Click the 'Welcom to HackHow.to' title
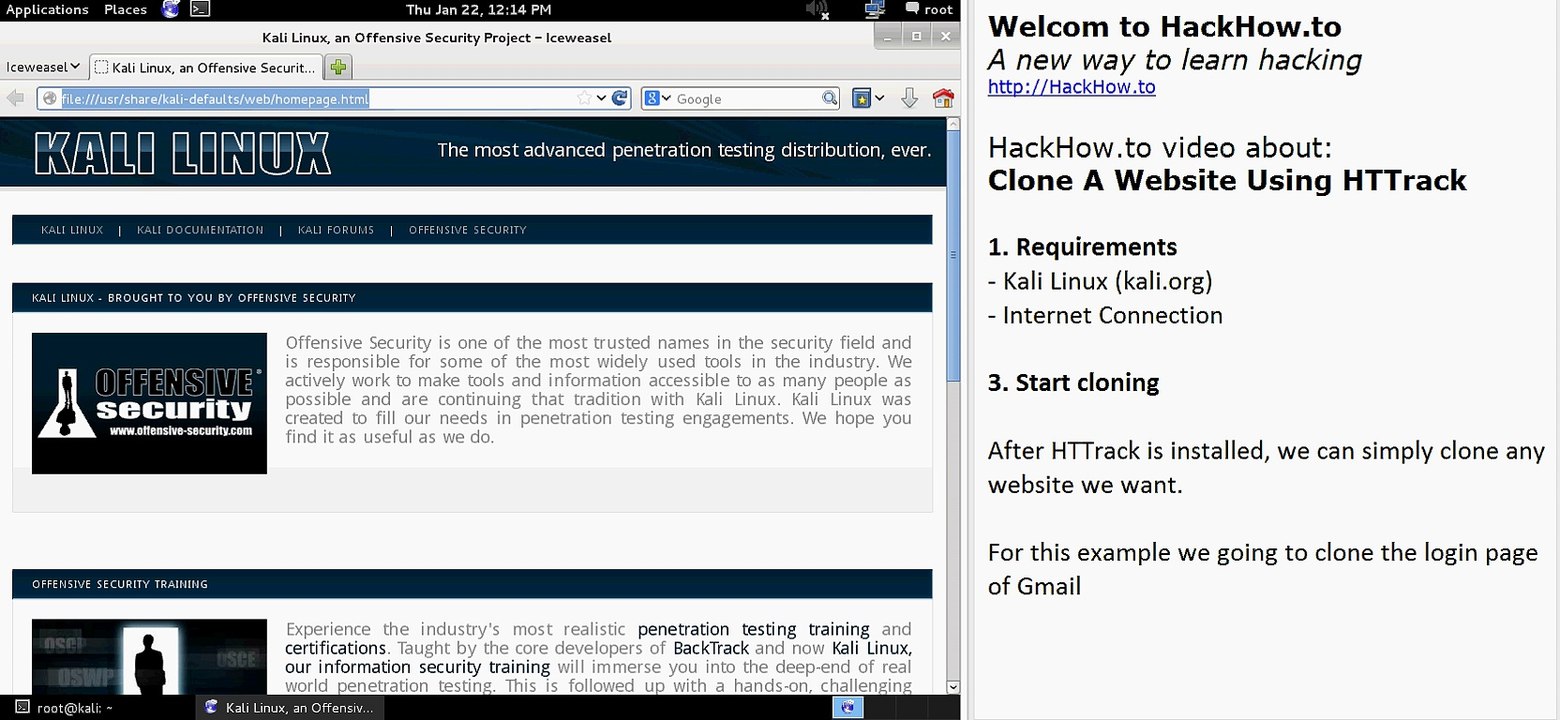This screenshot has height=720, width=1560. pos(1165,25)
